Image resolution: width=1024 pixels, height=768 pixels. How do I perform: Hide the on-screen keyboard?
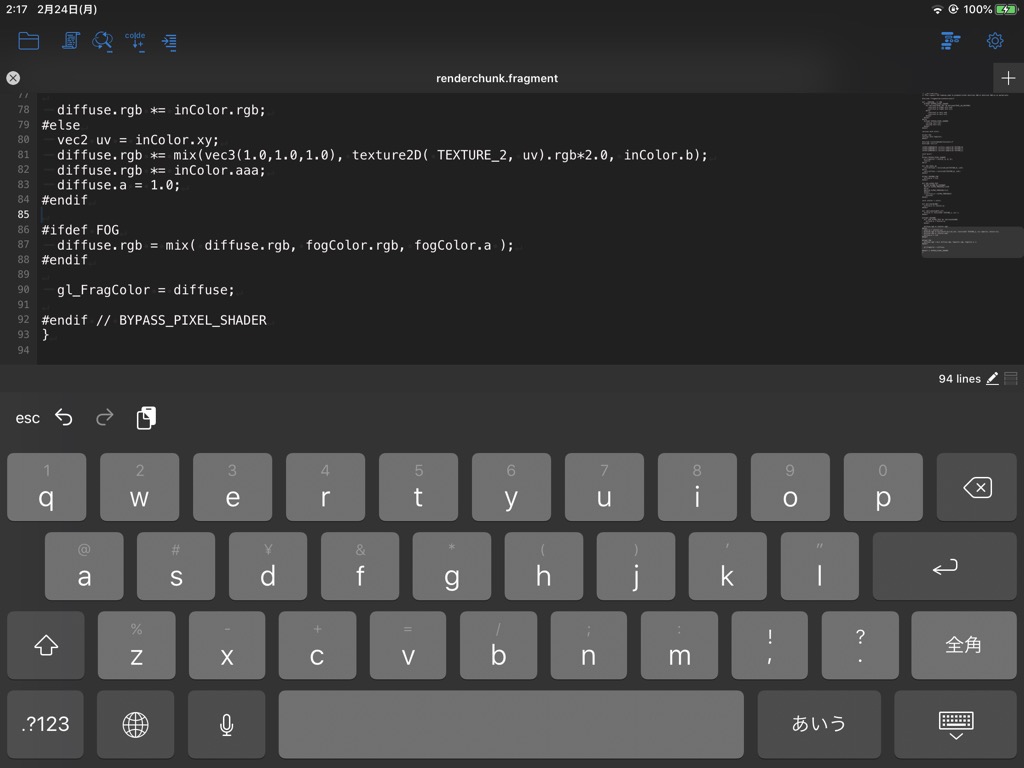pos(955,724)
